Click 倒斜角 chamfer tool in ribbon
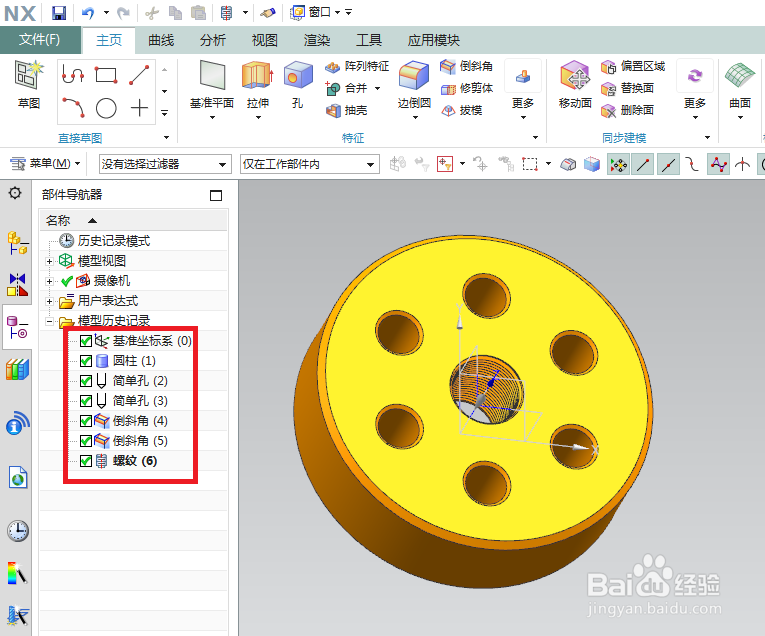The width and height of the screenshot is (765, 636). tap(466, 66)
